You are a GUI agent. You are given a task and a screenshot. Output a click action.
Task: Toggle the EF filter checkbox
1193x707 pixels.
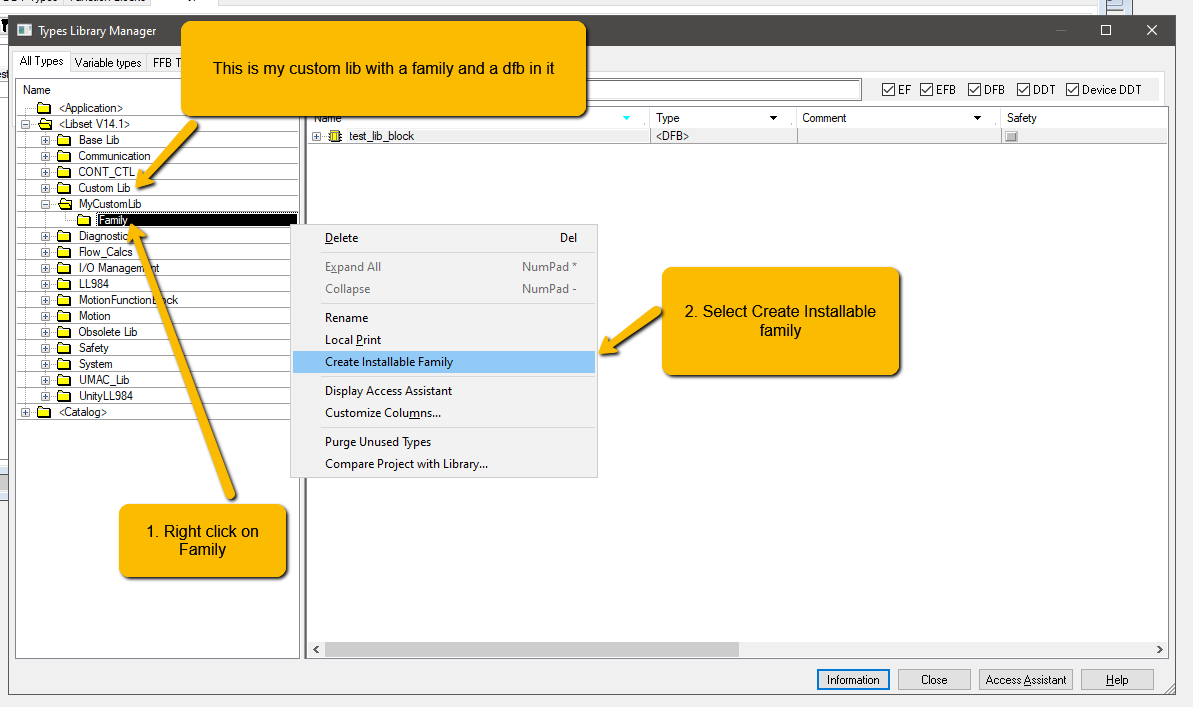[888, 90]
